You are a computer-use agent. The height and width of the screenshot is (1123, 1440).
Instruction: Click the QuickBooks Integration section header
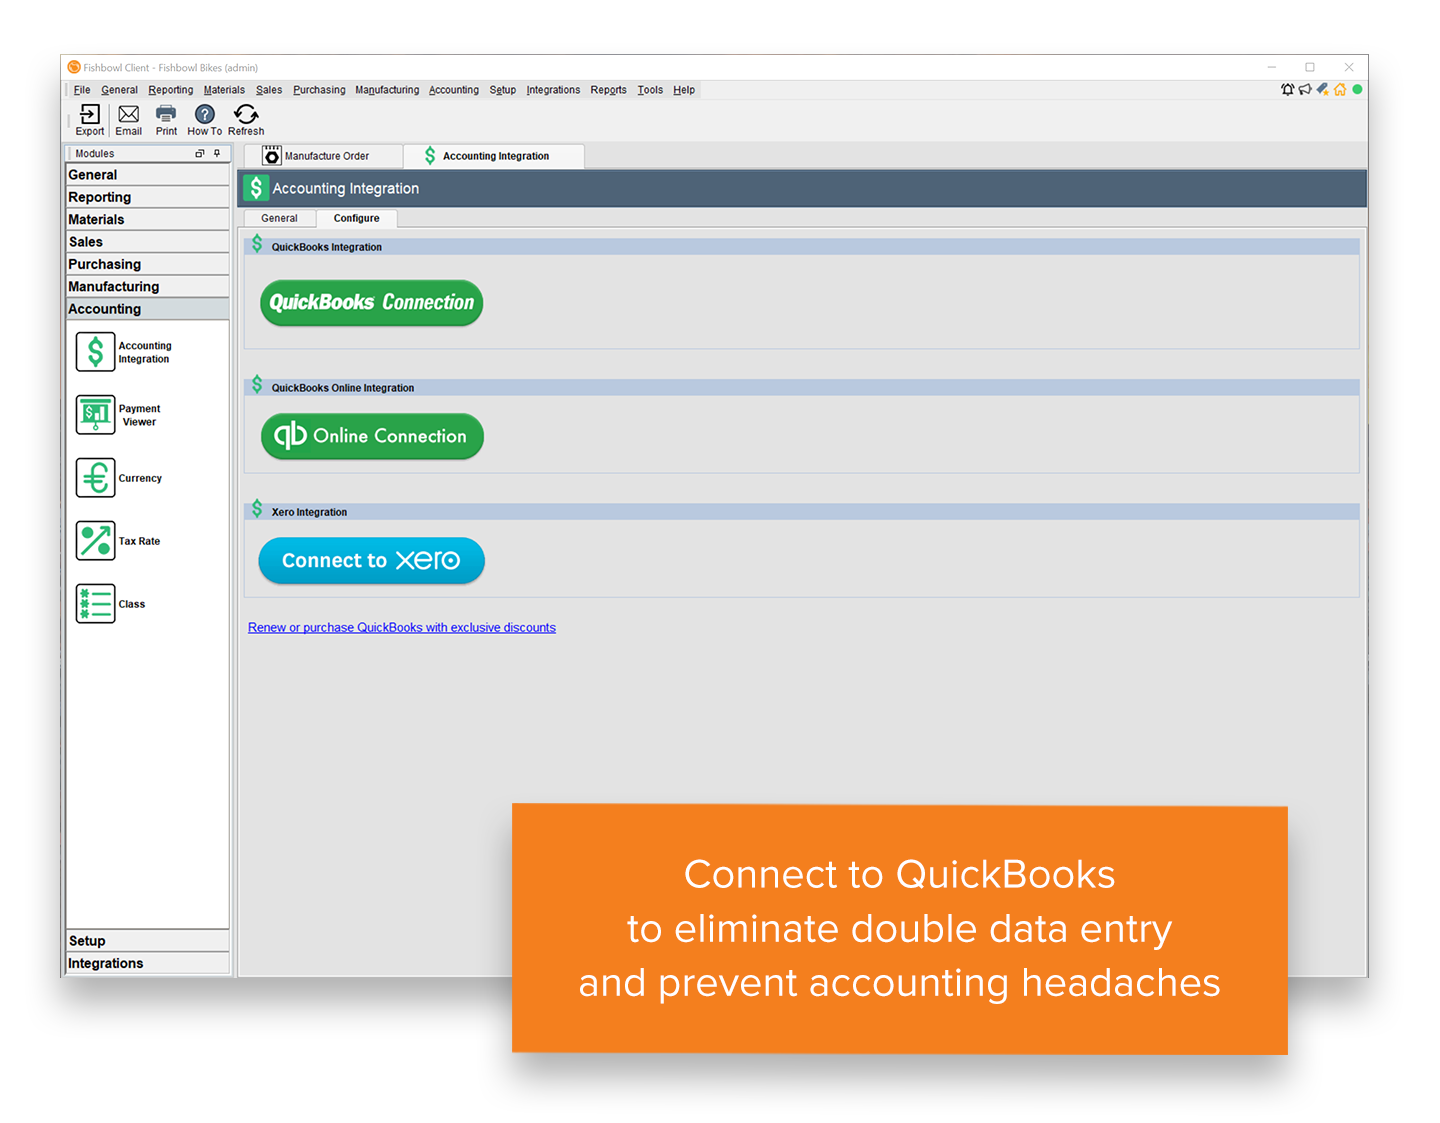(x=802, y=246)
